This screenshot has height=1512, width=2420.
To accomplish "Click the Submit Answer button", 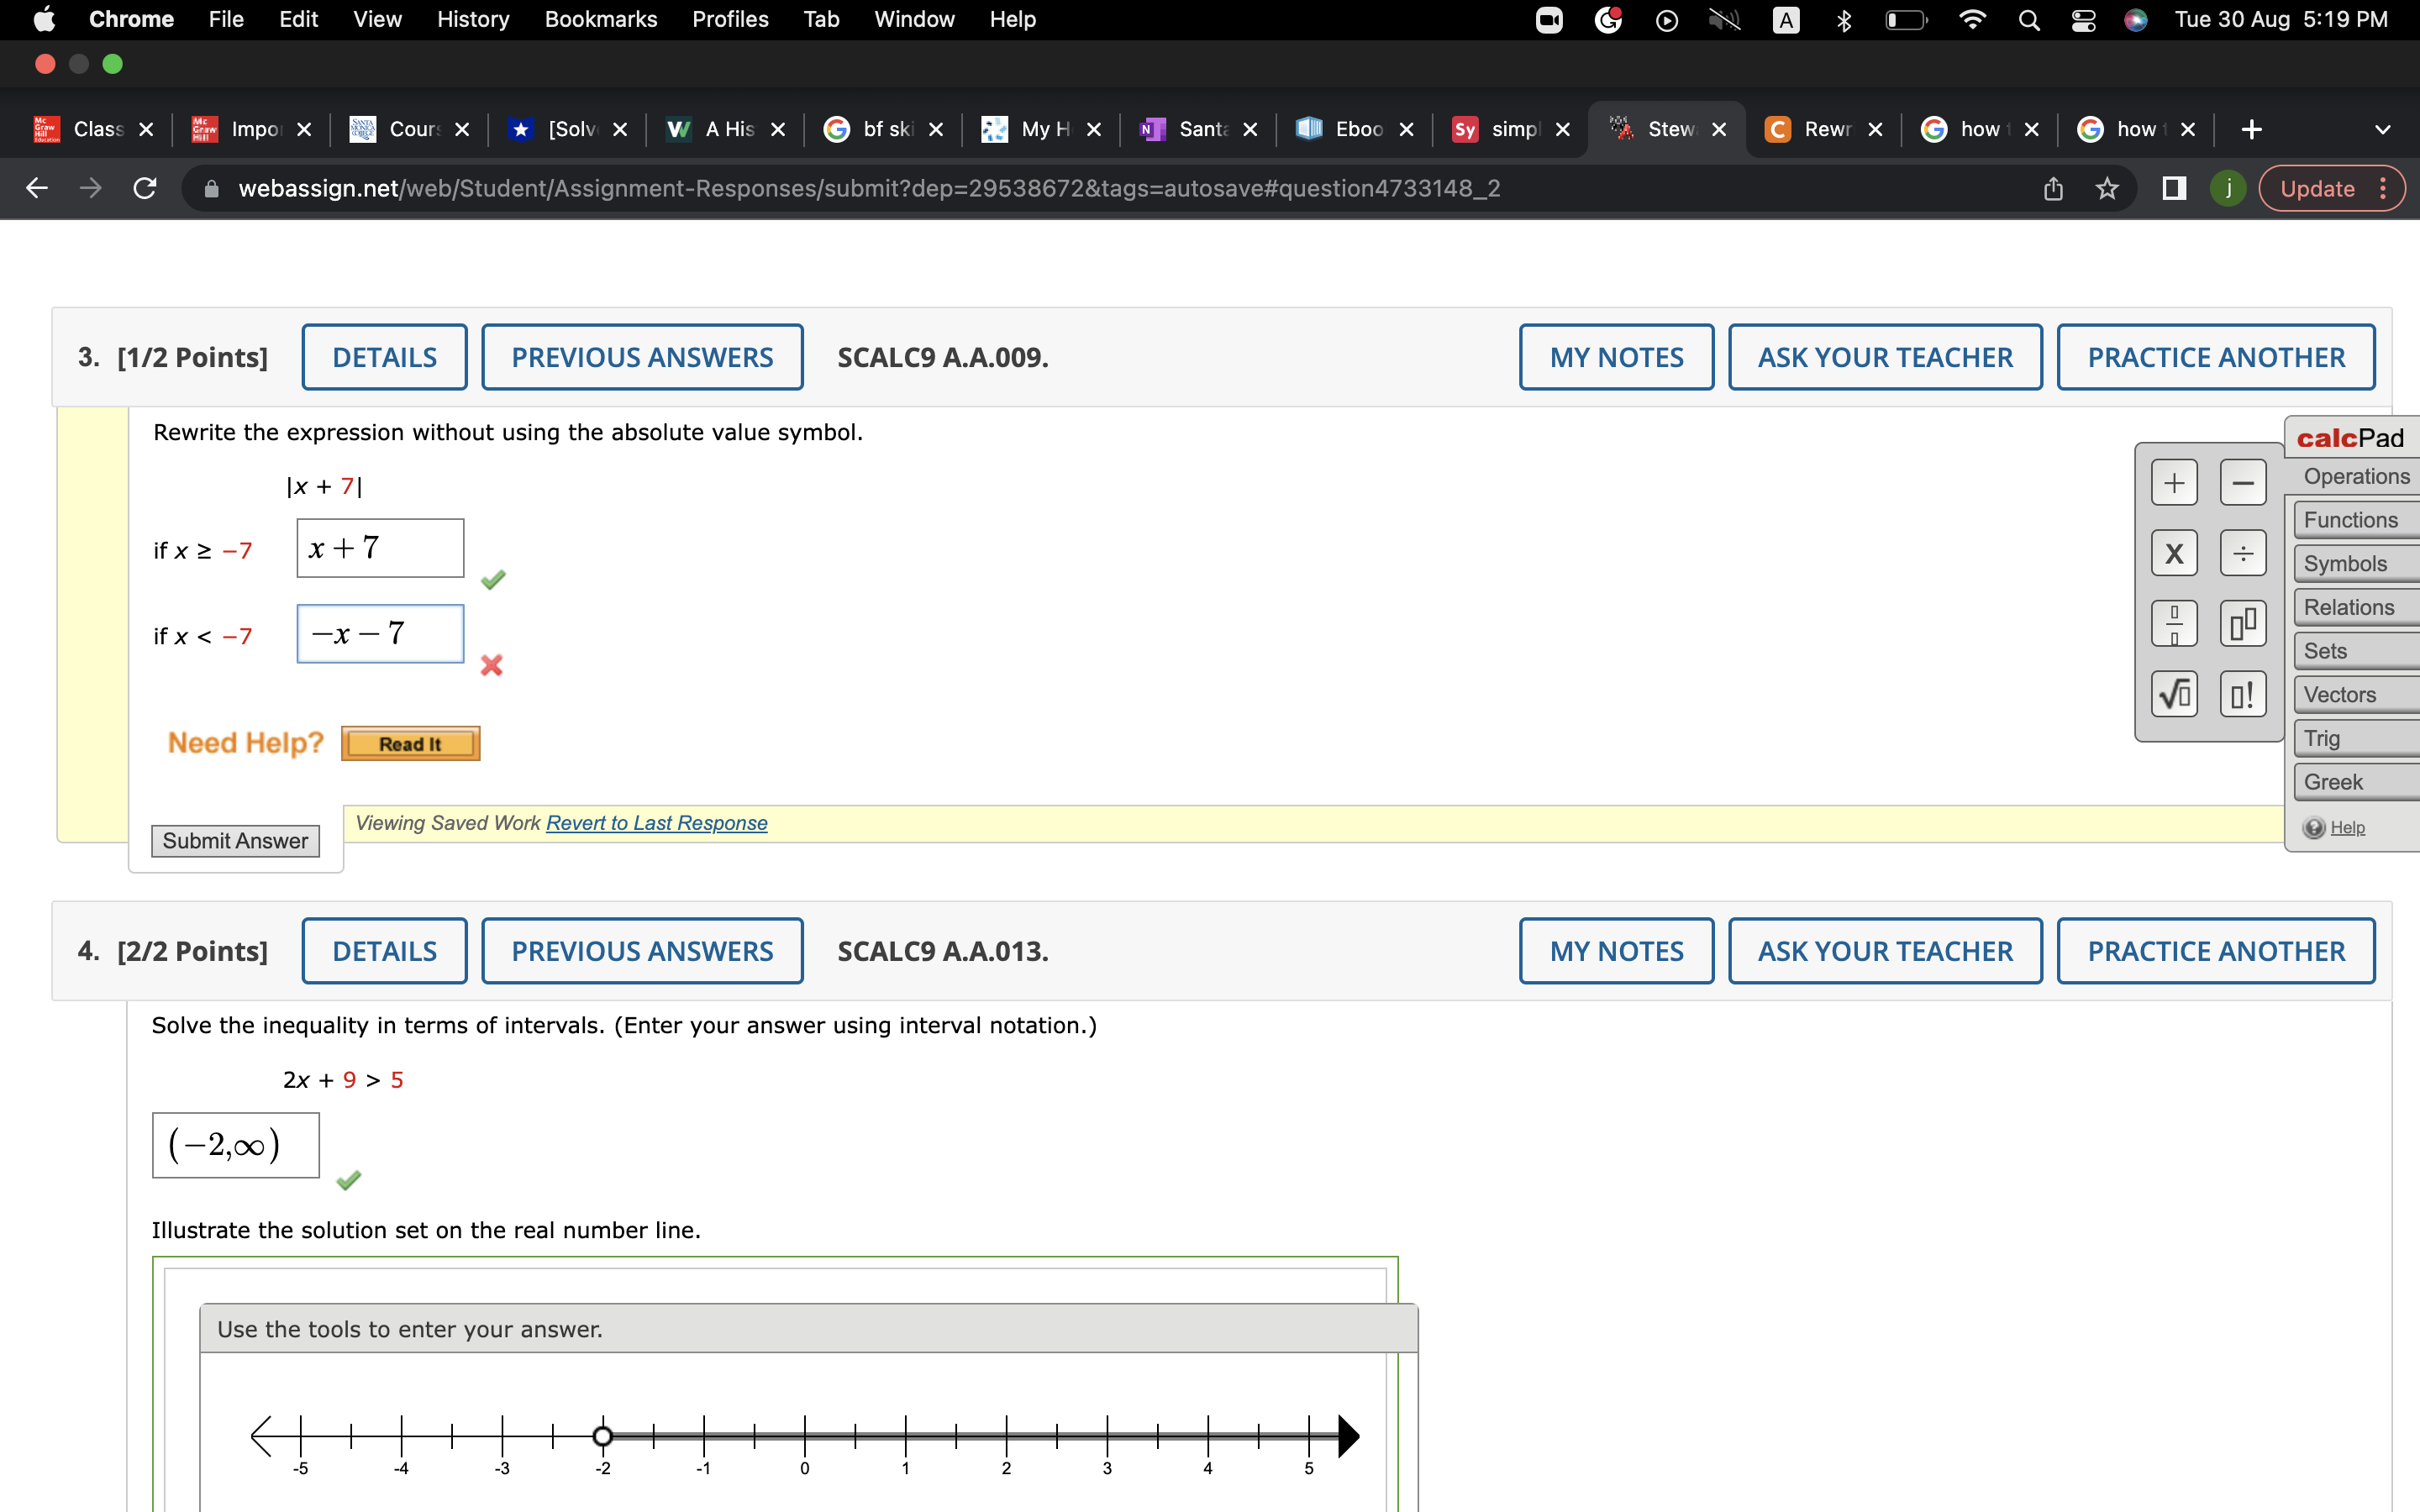I will (235, 840).
